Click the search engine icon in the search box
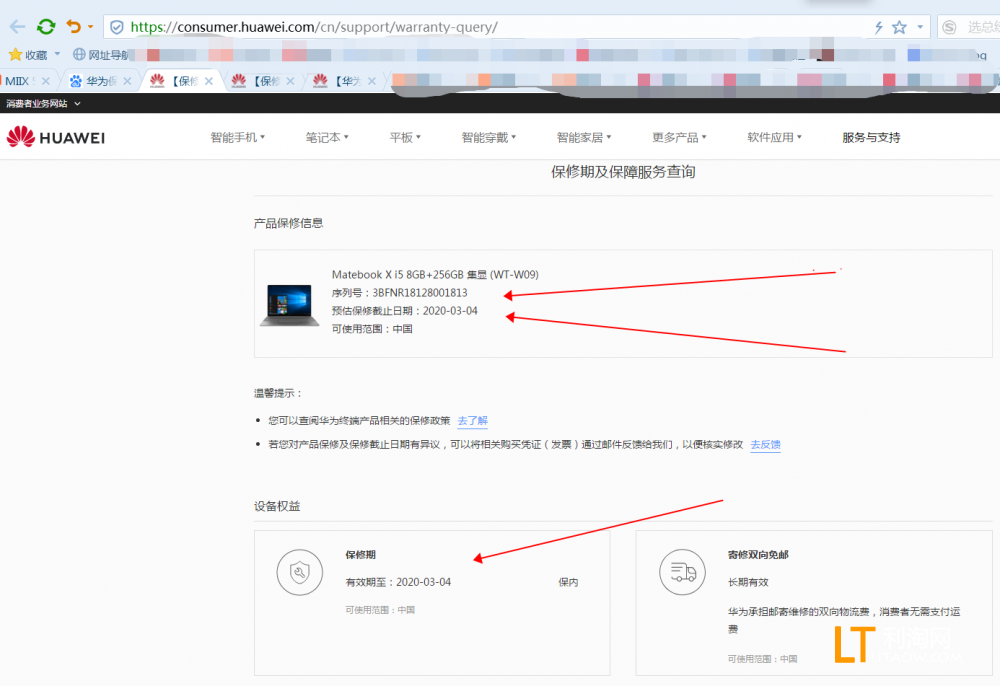 [949, 27]
